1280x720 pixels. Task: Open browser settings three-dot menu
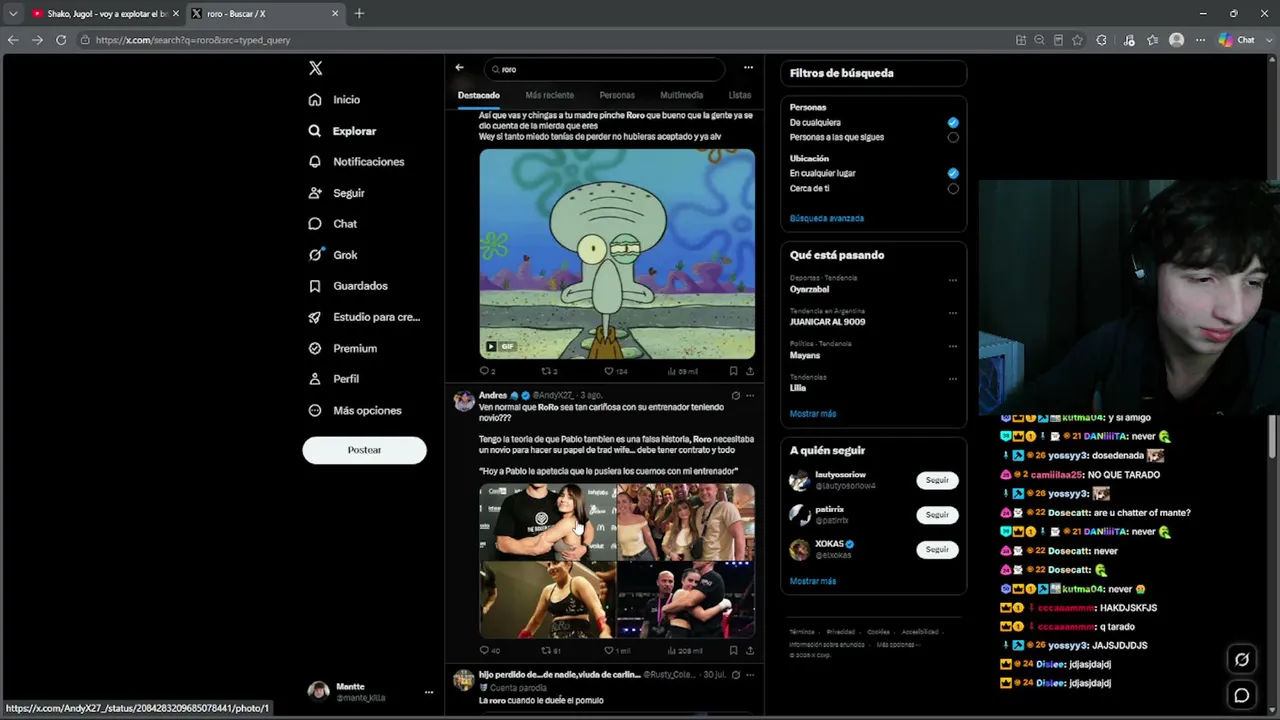pyautogui.click(x=1200, y=40)
